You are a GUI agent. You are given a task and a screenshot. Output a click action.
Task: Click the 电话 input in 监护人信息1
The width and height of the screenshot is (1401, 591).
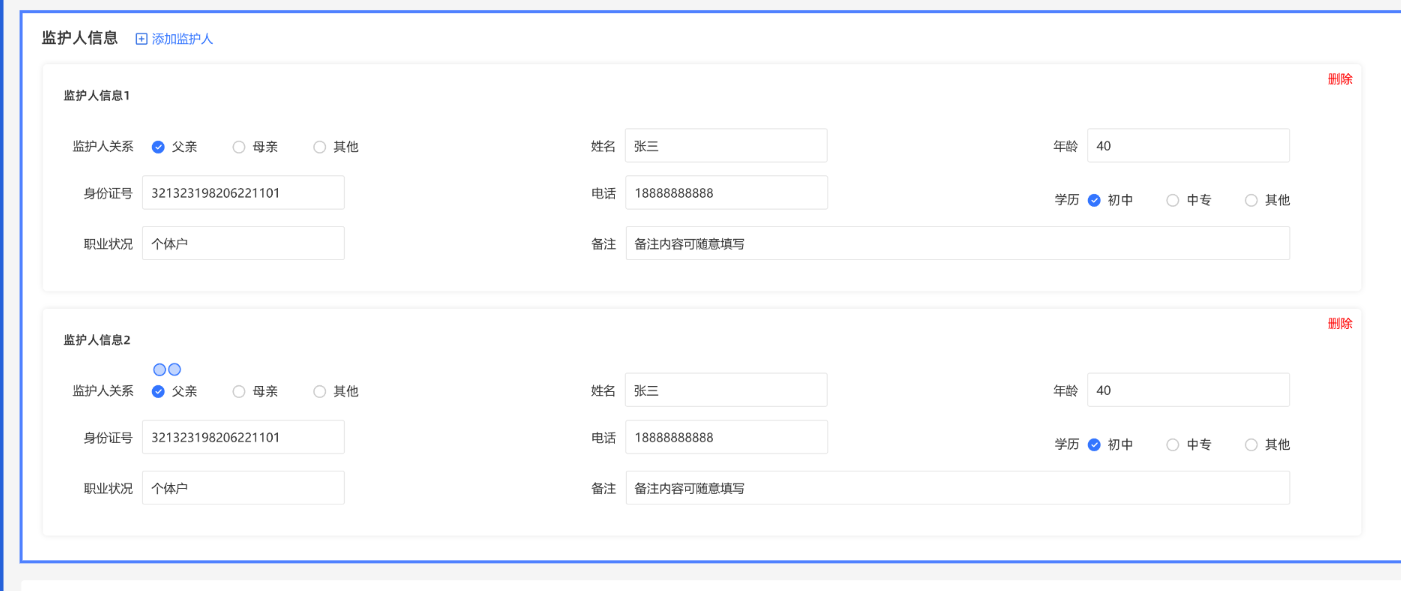[726, 193]
